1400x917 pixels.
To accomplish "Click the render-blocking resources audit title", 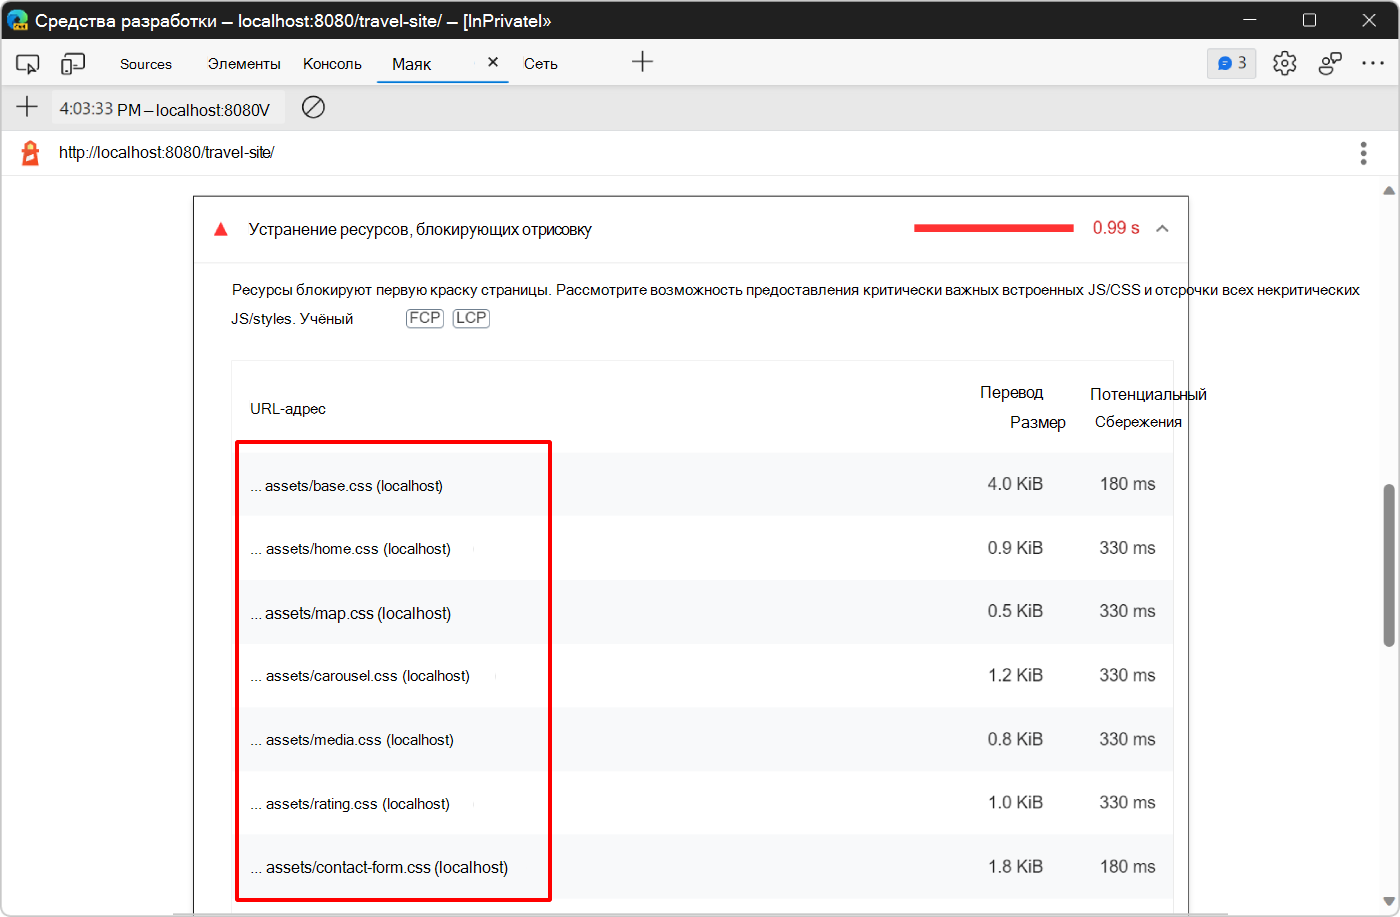I will (x=420, y=230).
